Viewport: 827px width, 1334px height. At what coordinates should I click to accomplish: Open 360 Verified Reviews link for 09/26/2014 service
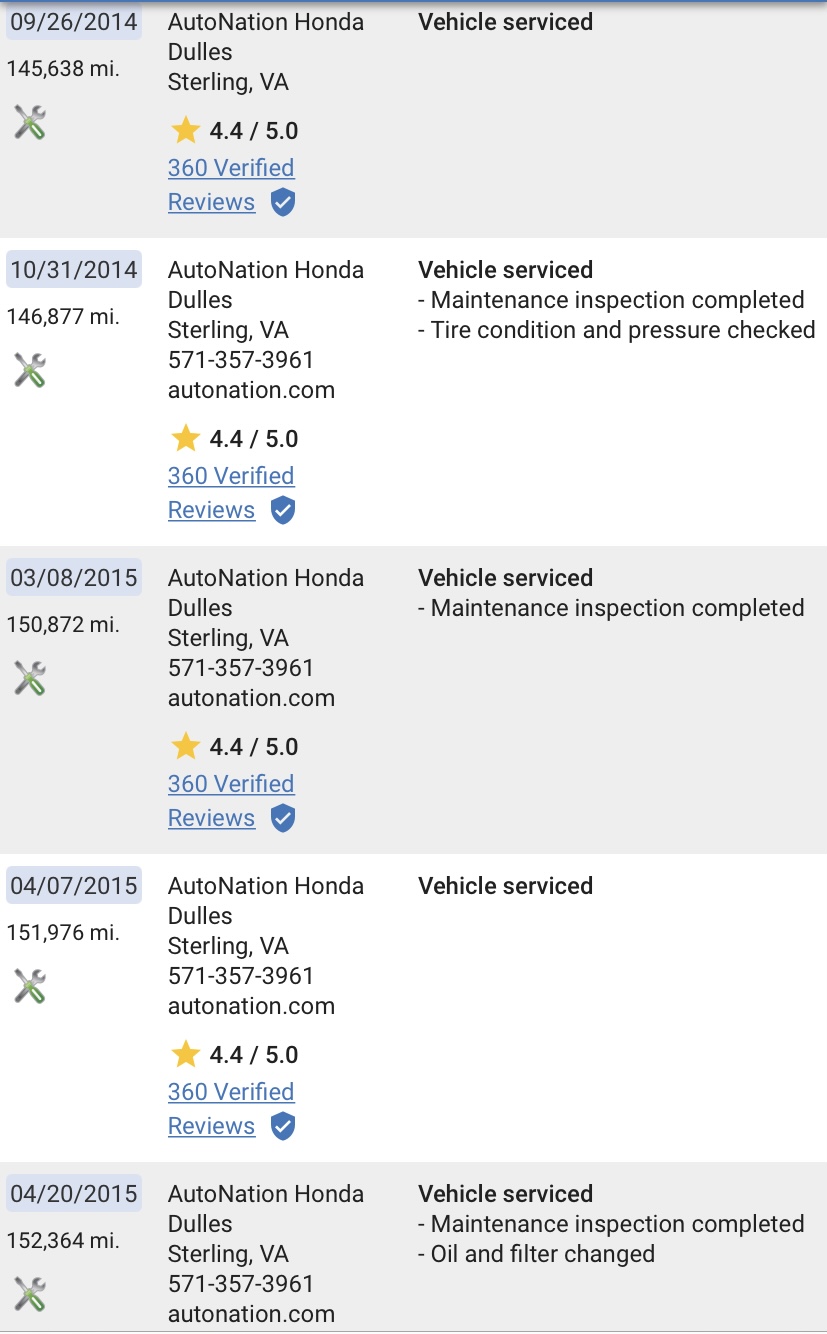click(x=231, y=185)
